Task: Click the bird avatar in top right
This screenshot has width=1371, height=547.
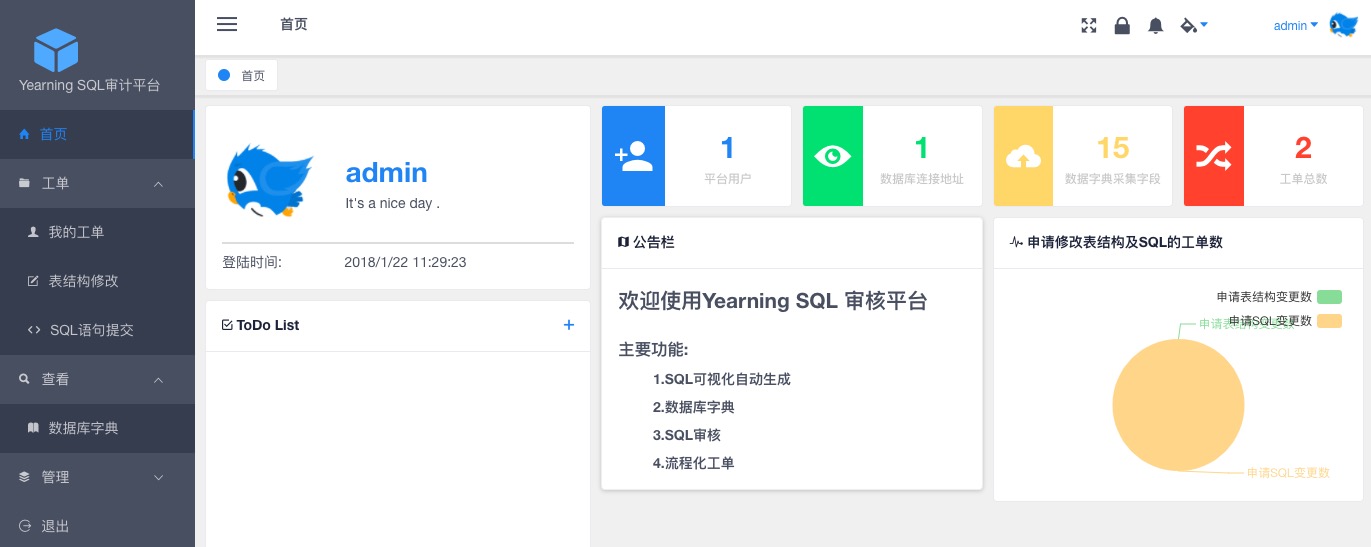Action: tap(1343, 25)
